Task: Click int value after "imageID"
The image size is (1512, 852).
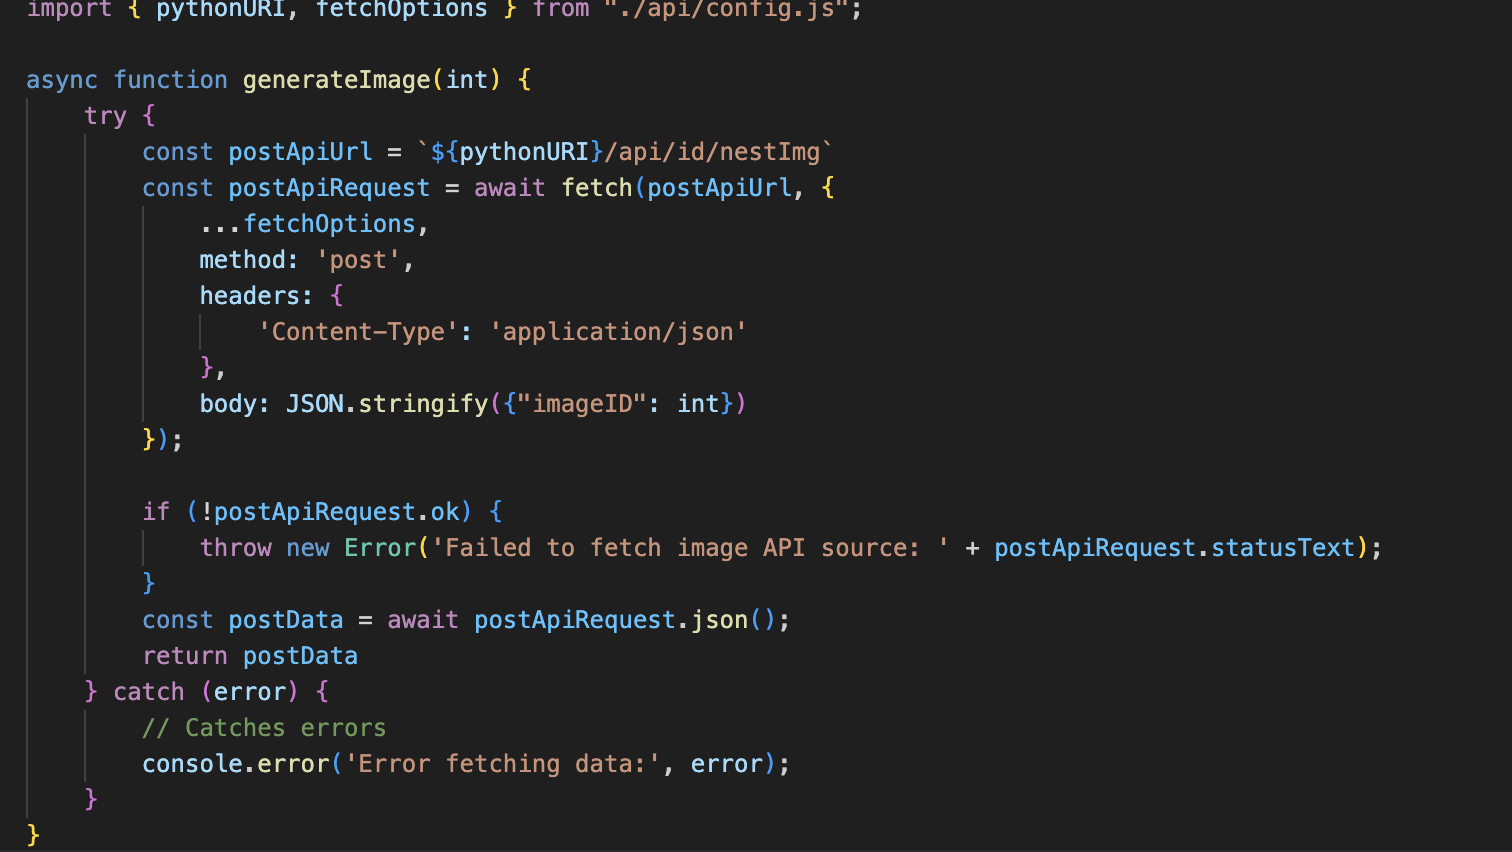Action: pyautogui.click(x=698, y=404)
